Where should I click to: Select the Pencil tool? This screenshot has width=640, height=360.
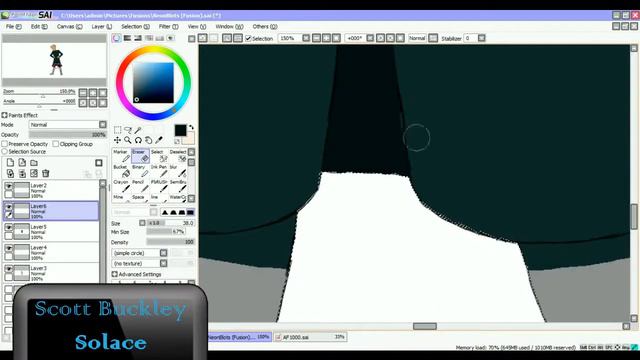pos(140,186)
